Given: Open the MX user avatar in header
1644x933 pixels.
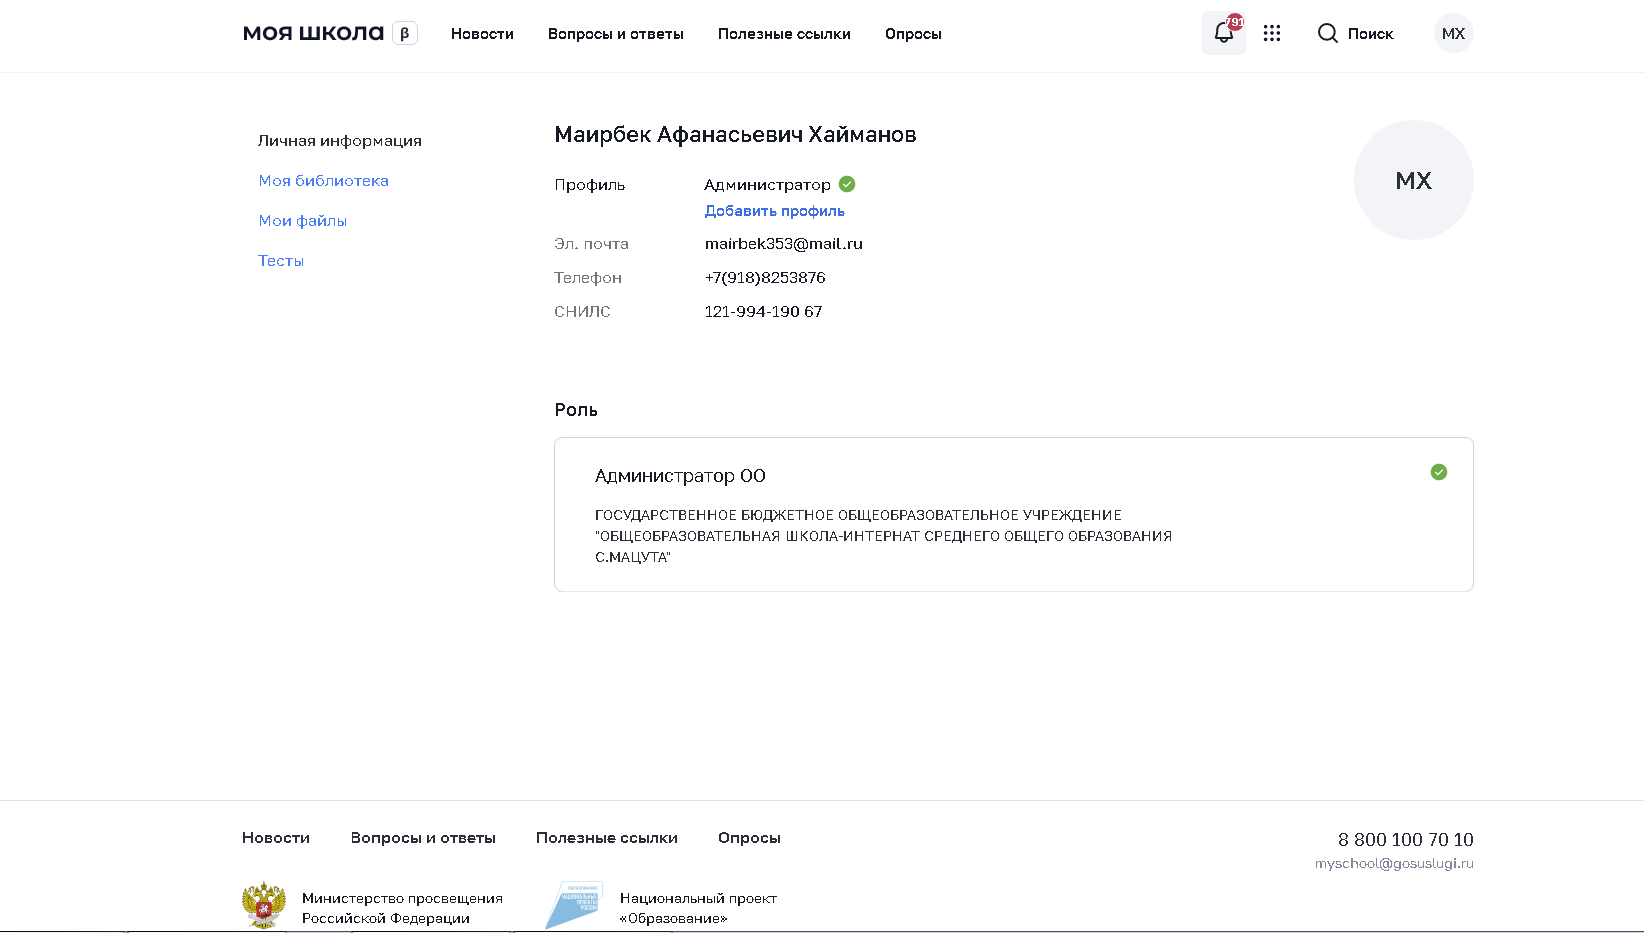Looking at the screenshot, I should tap(1453, 34).
